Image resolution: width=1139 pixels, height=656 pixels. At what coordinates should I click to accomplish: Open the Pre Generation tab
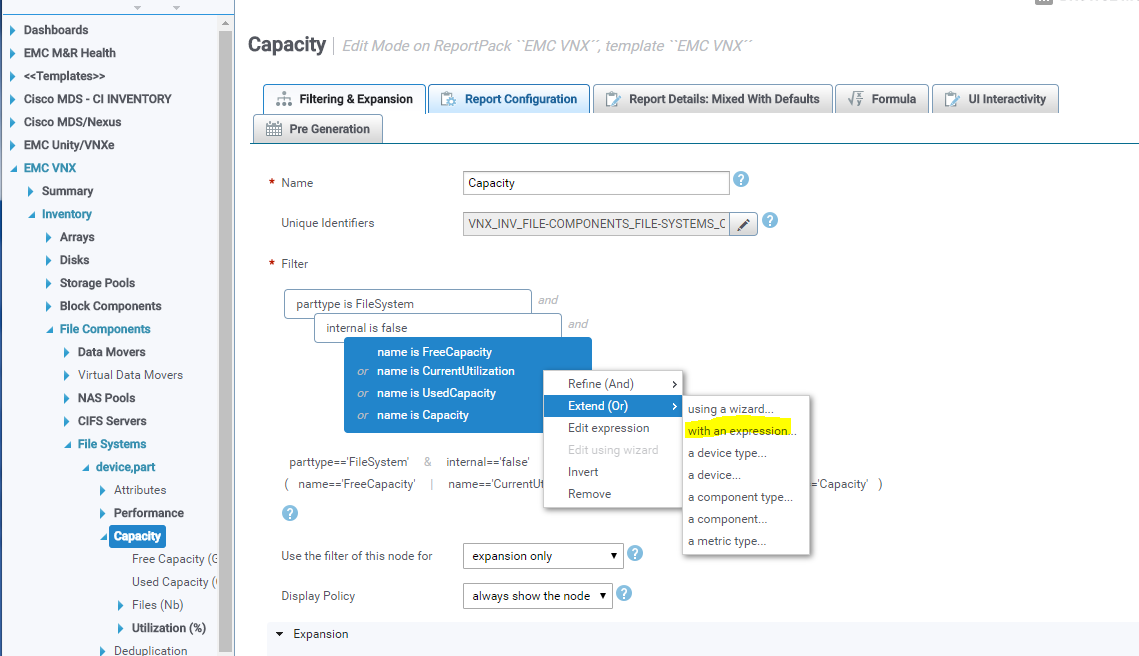(x=317, y=129)
